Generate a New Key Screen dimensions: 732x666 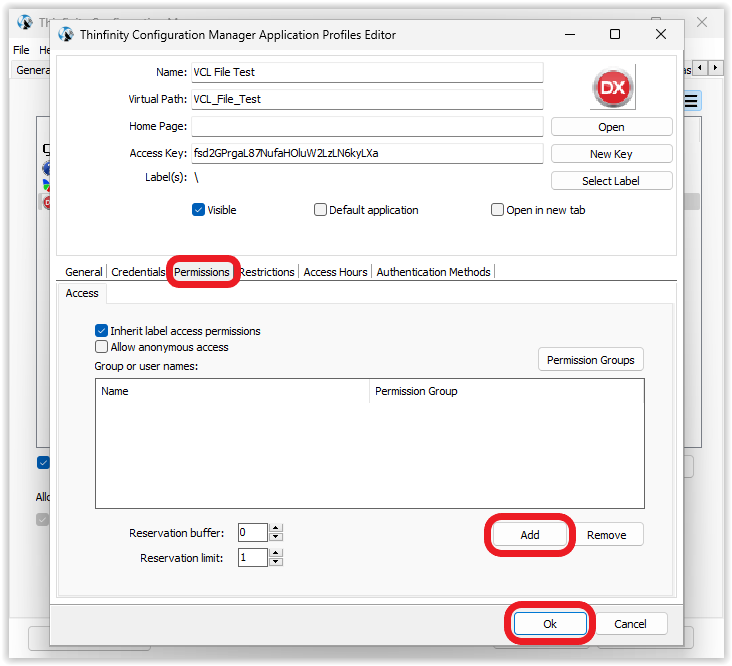tap(611, 154)
